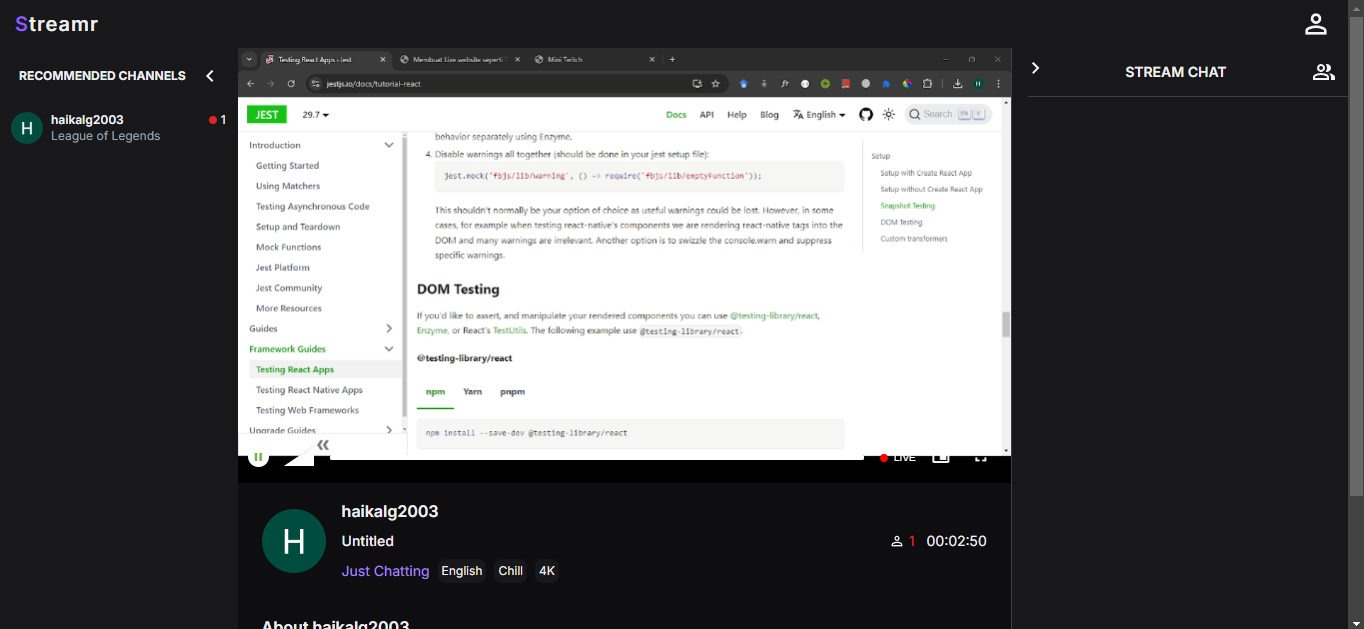Click the community members icon beside Stream Chat
This screenshot has height=629, width=1364.
1323,71
